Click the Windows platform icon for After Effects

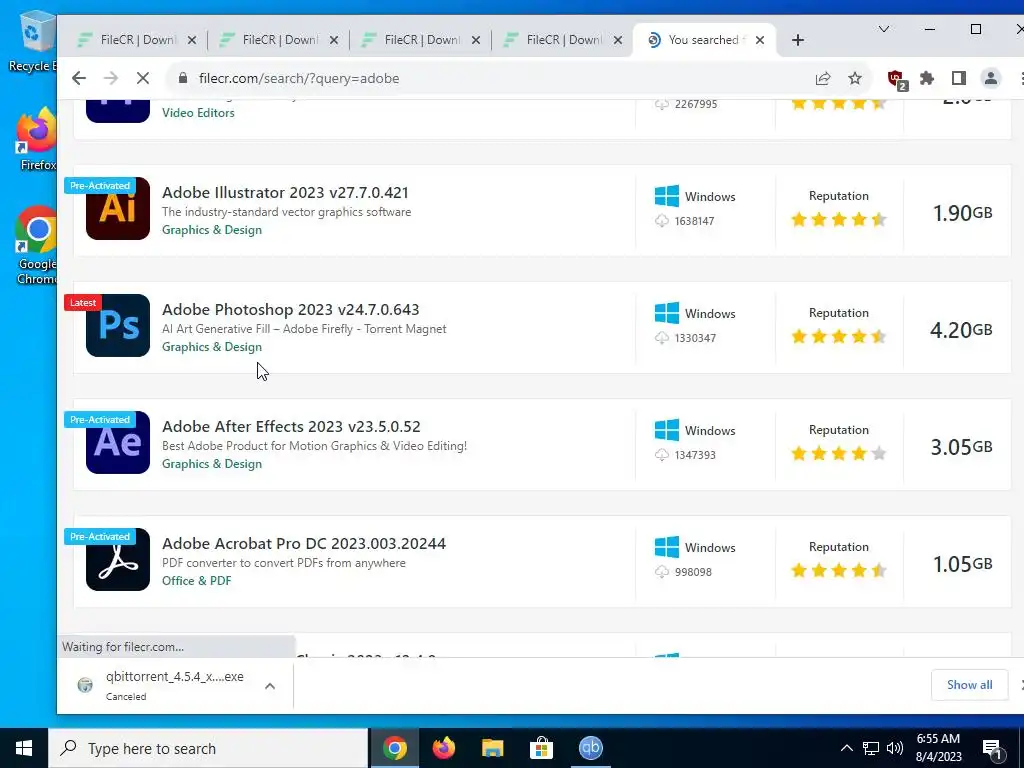667,430
